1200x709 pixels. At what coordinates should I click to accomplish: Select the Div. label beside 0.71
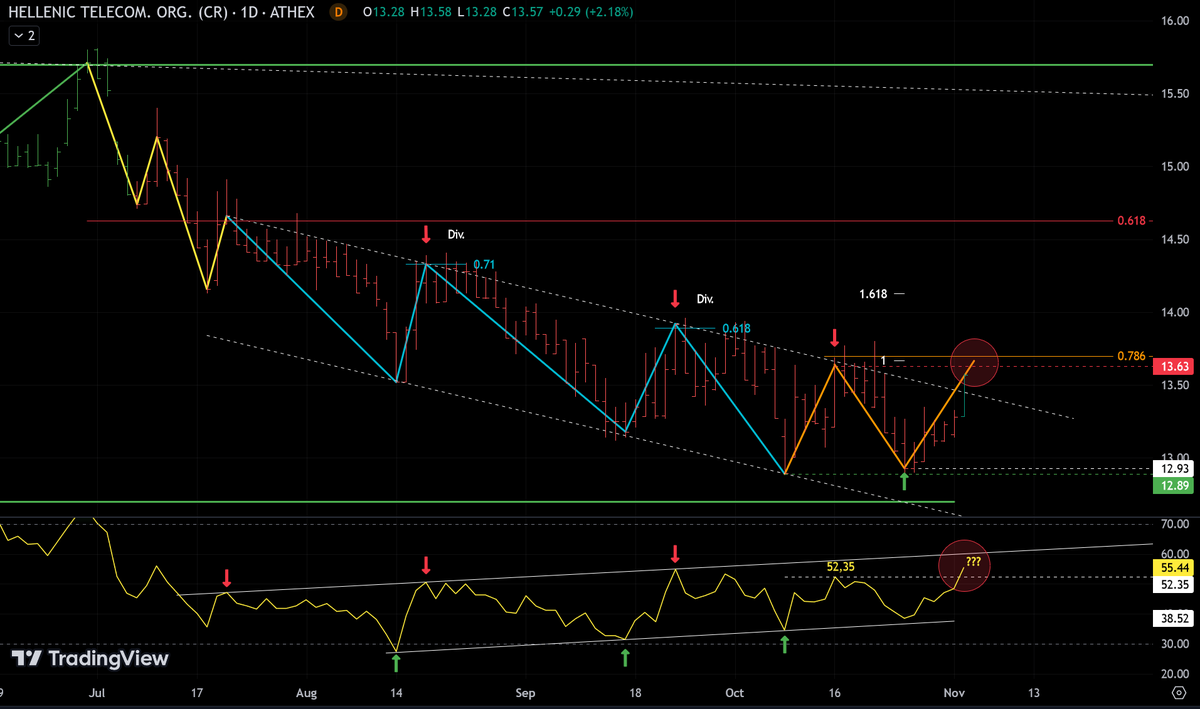[456, 234]
